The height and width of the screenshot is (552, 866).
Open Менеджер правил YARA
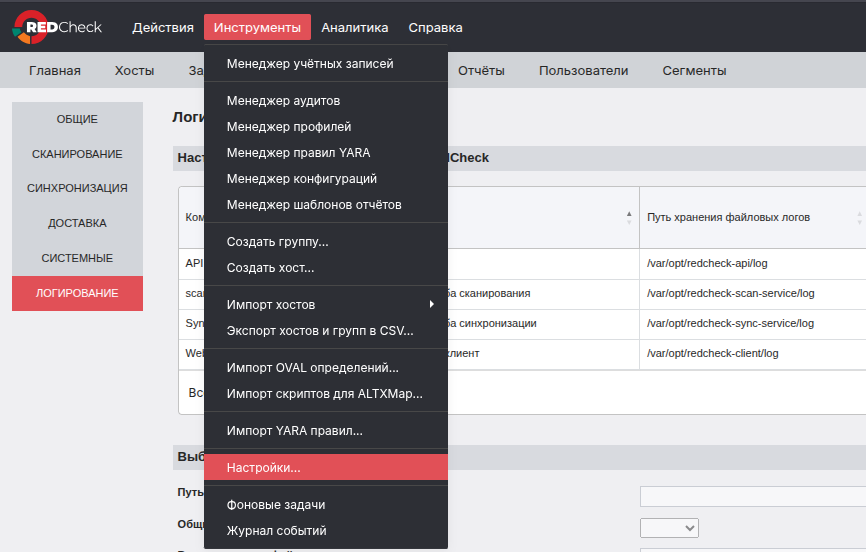[326, 153]
